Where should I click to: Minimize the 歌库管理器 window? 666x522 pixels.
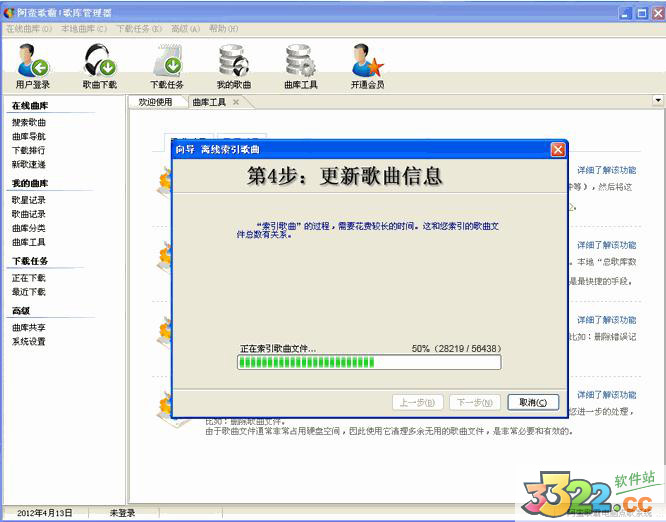pos(624,13)
